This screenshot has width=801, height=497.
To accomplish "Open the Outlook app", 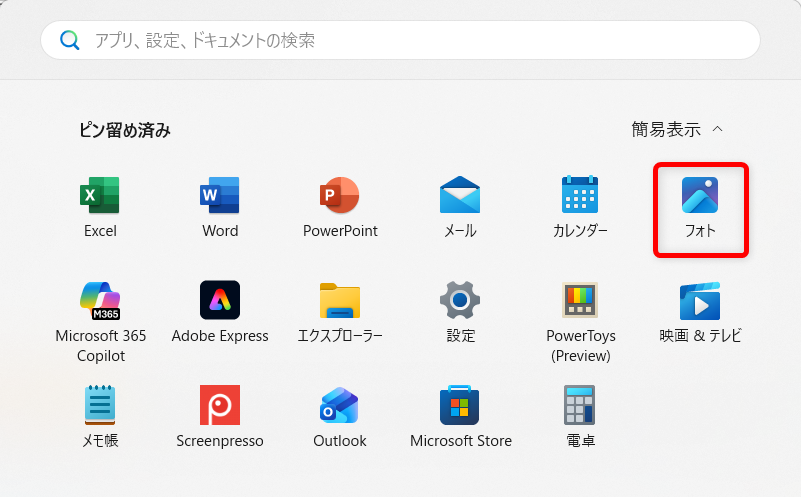I will [x=340, y=417].
